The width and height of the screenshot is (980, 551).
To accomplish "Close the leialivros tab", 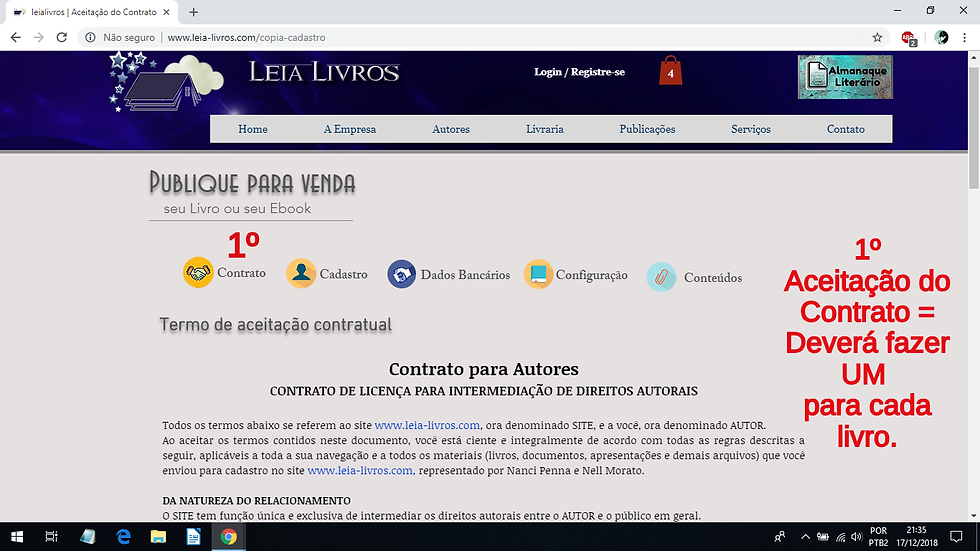I will pyautogui.click(x=166, y=12).
